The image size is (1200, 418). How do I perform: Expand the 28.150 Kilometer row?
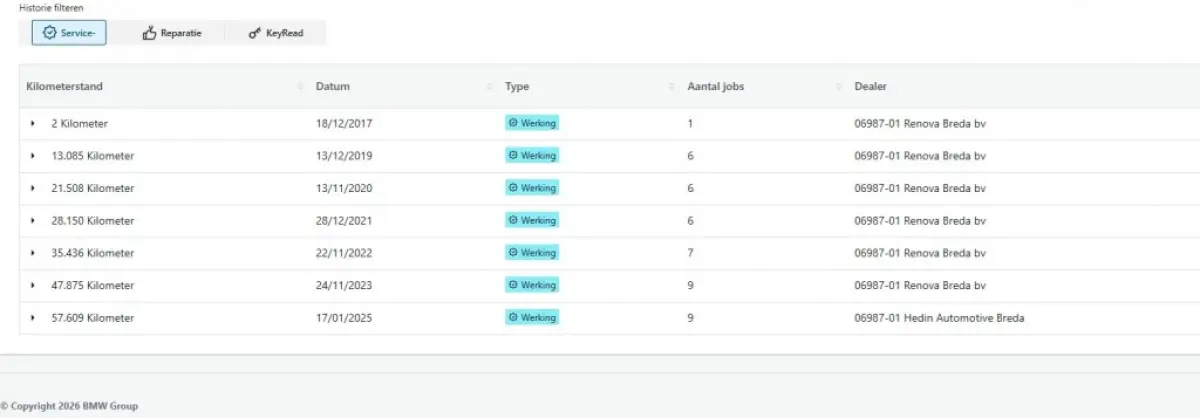click(x=33, y=221)
